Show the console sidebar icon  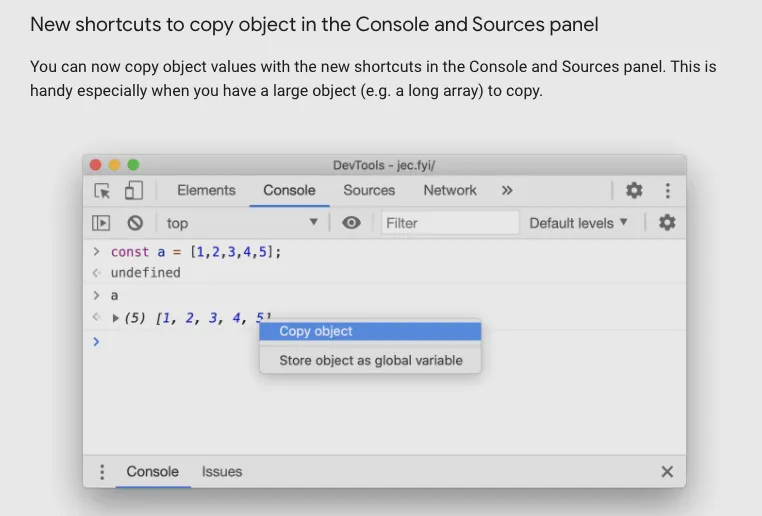102,223
